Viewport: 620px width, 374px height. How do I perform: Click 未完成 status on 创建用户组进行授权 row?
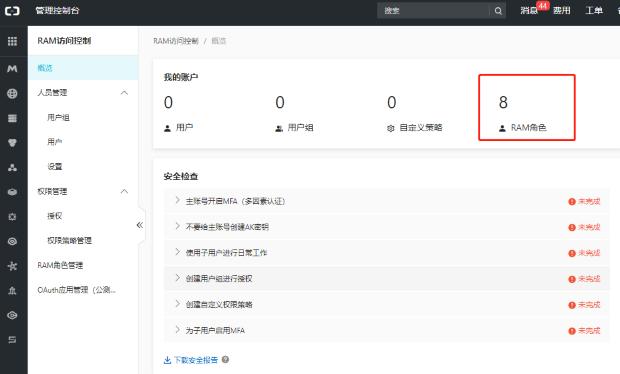589,279
